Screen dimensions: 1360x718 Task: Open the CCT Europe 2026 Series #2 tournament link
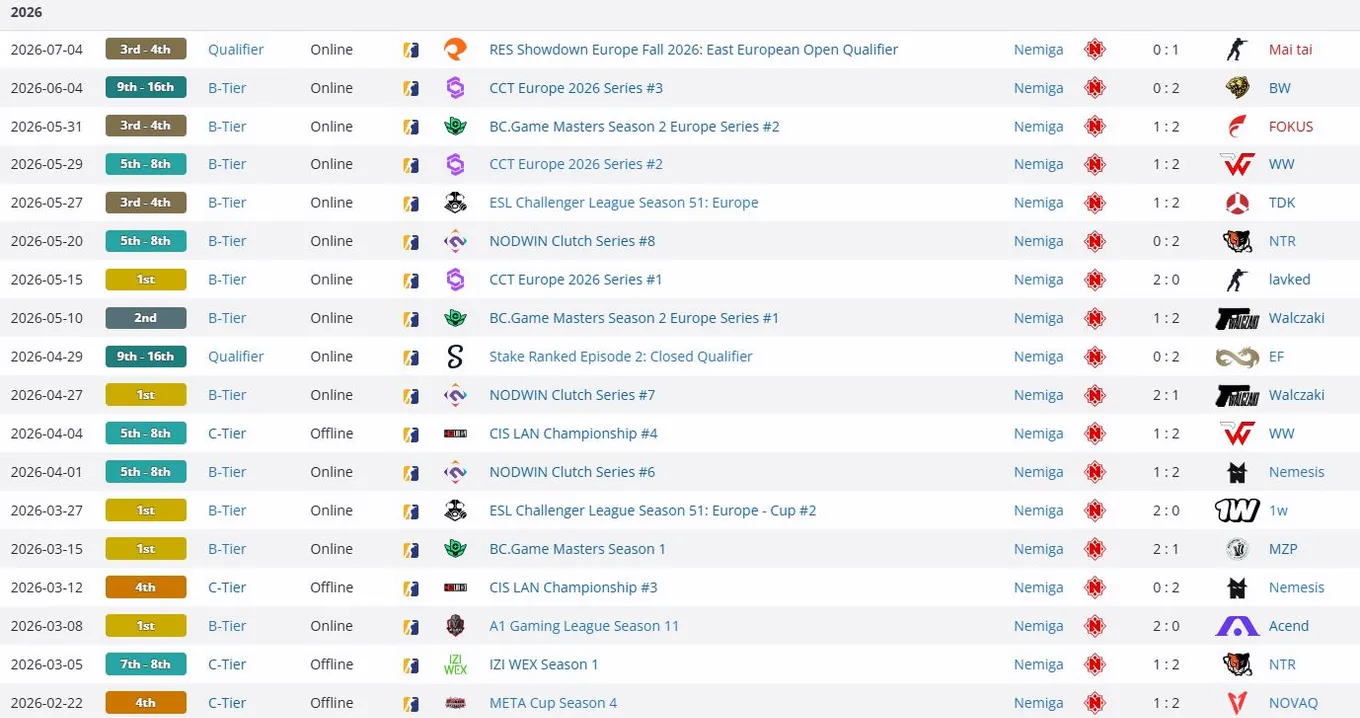tap(576, 164)
